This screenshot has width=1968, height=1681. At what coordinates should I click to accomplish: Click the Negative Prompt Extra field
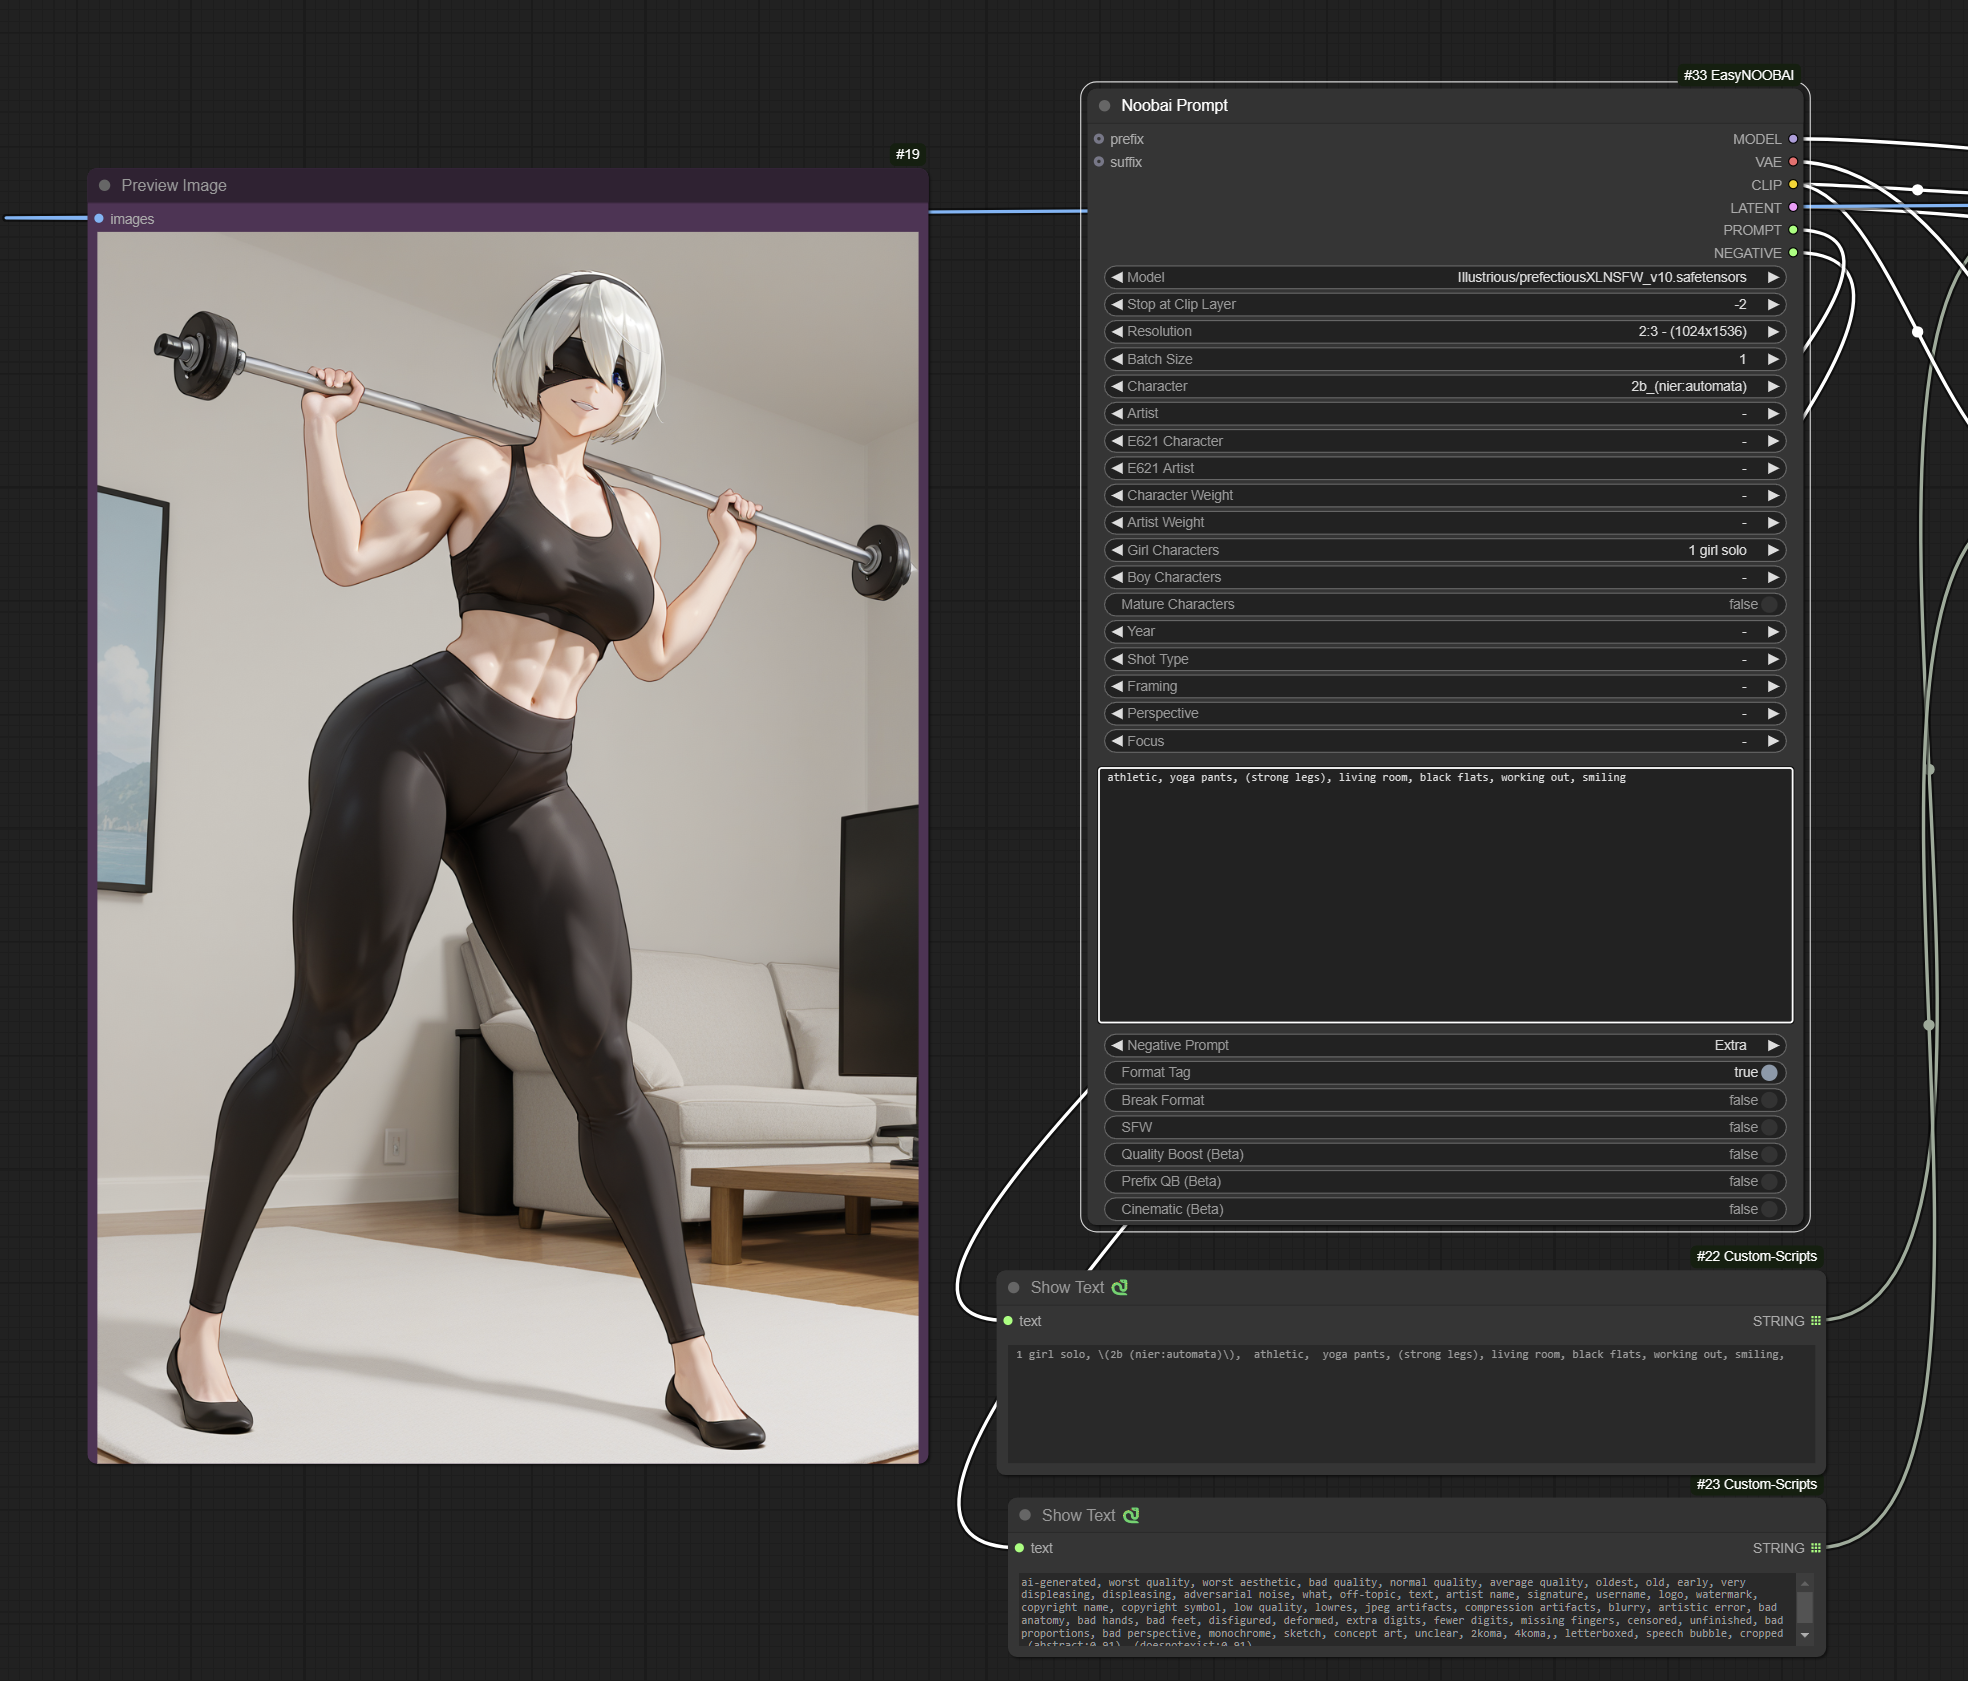1730,1046
